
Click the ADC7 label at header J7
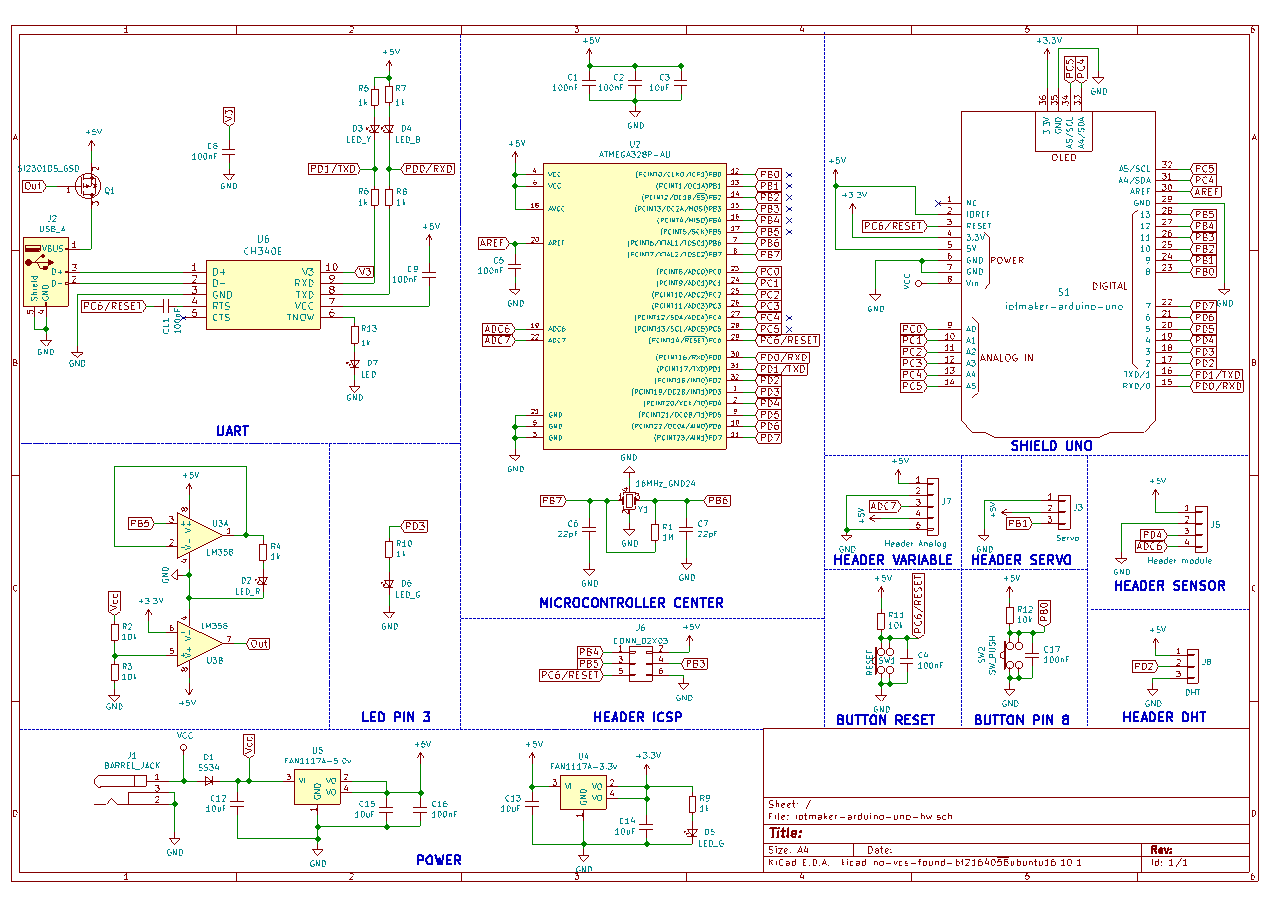884,506
